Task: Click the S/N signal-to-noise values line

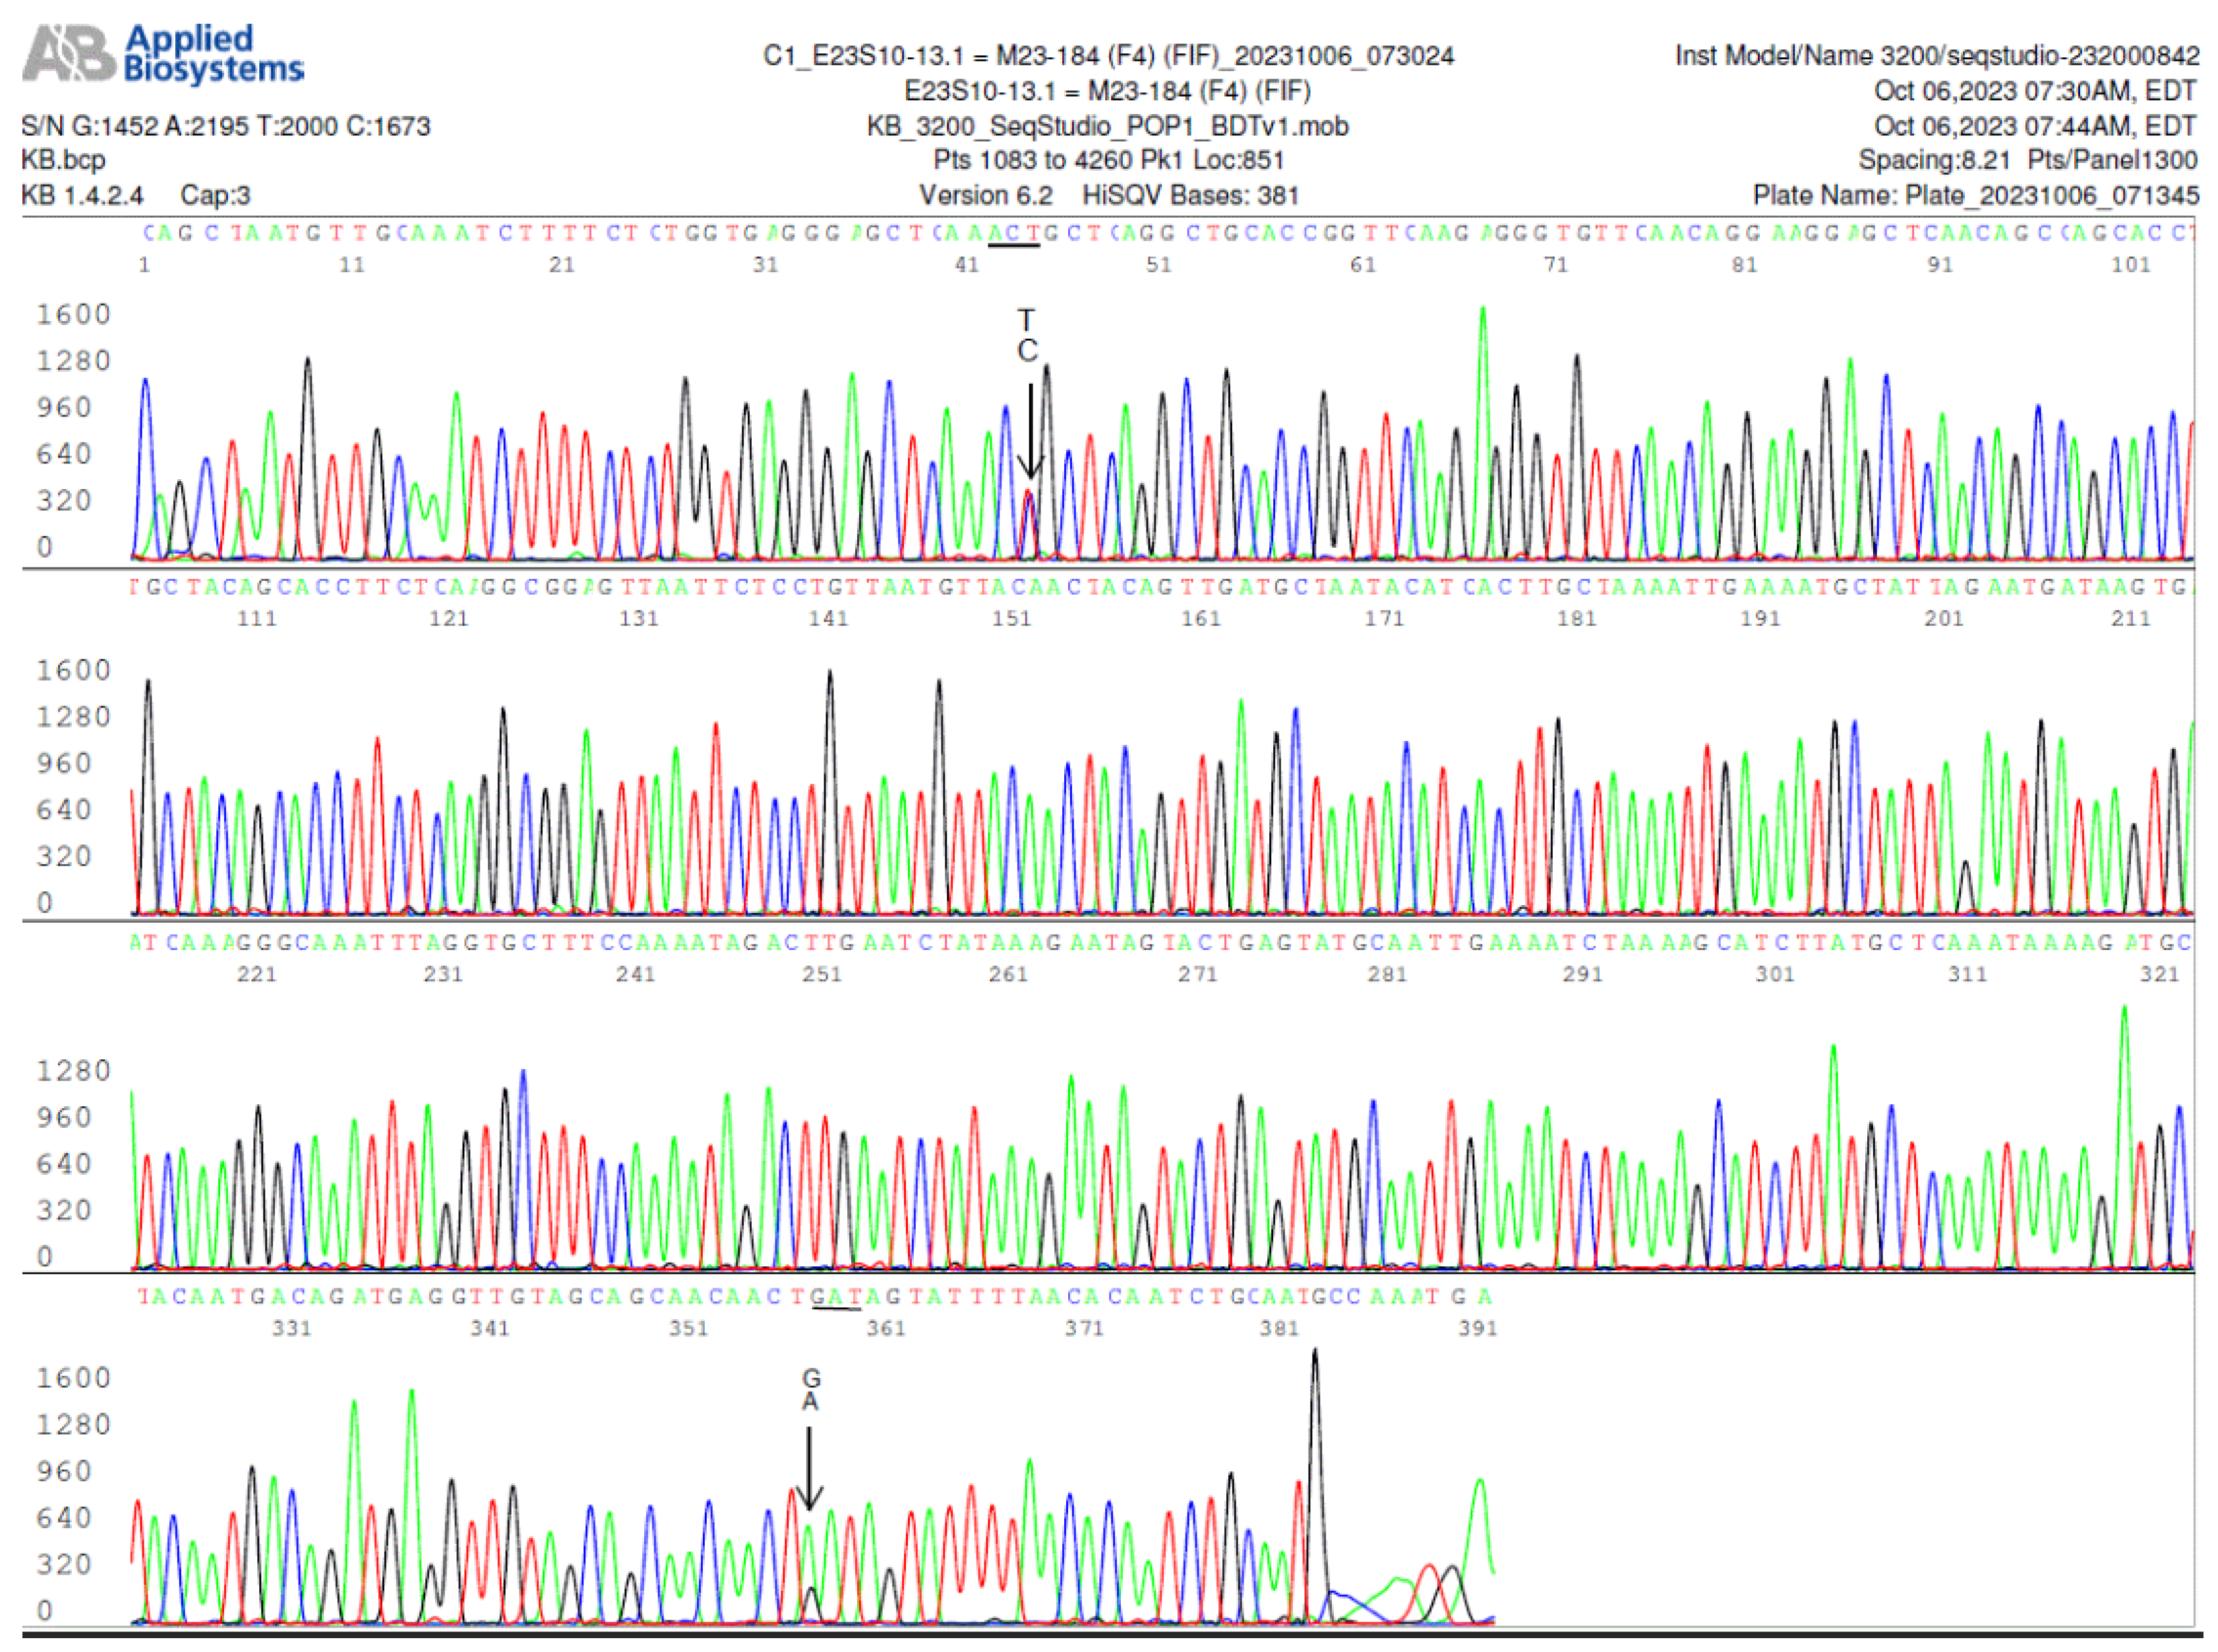Action: point(226,126)
